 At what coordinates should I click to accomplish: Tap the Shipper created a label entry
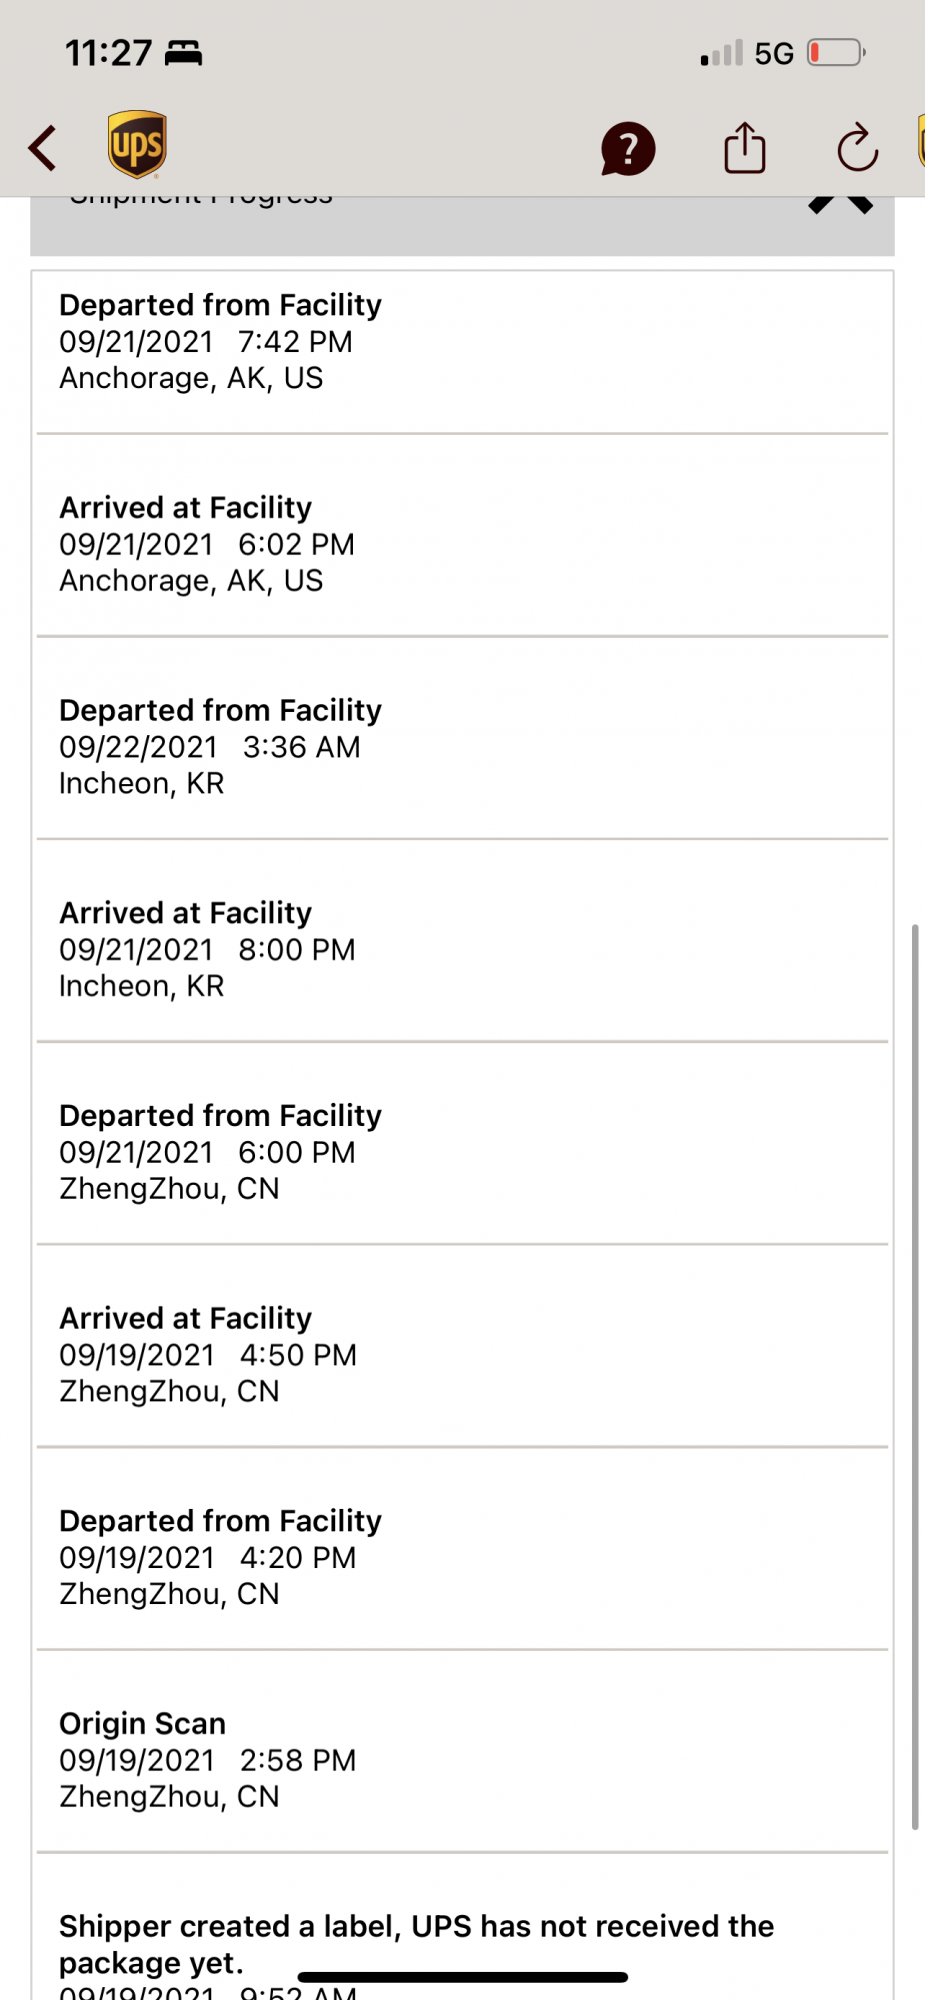pyautogui.click(x=462, y=1942)
